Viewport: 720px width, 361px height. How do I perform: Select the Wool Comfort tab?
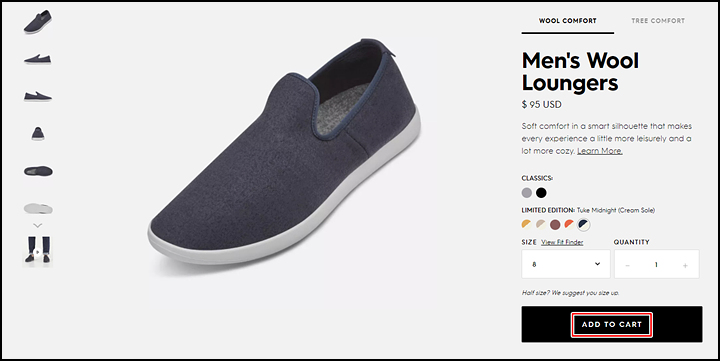tap(568, 21)
